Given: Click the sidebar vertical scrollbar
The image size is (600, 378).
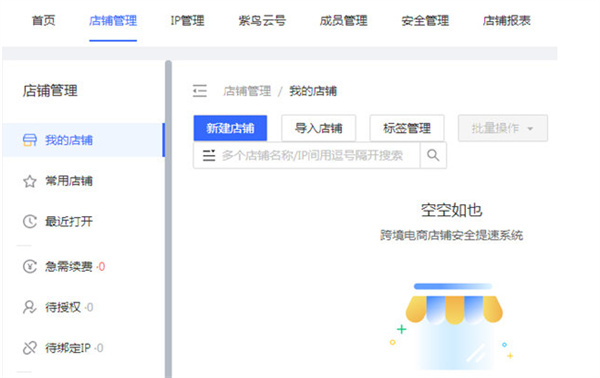Looking at the screenshot, I should pos(168,219).
